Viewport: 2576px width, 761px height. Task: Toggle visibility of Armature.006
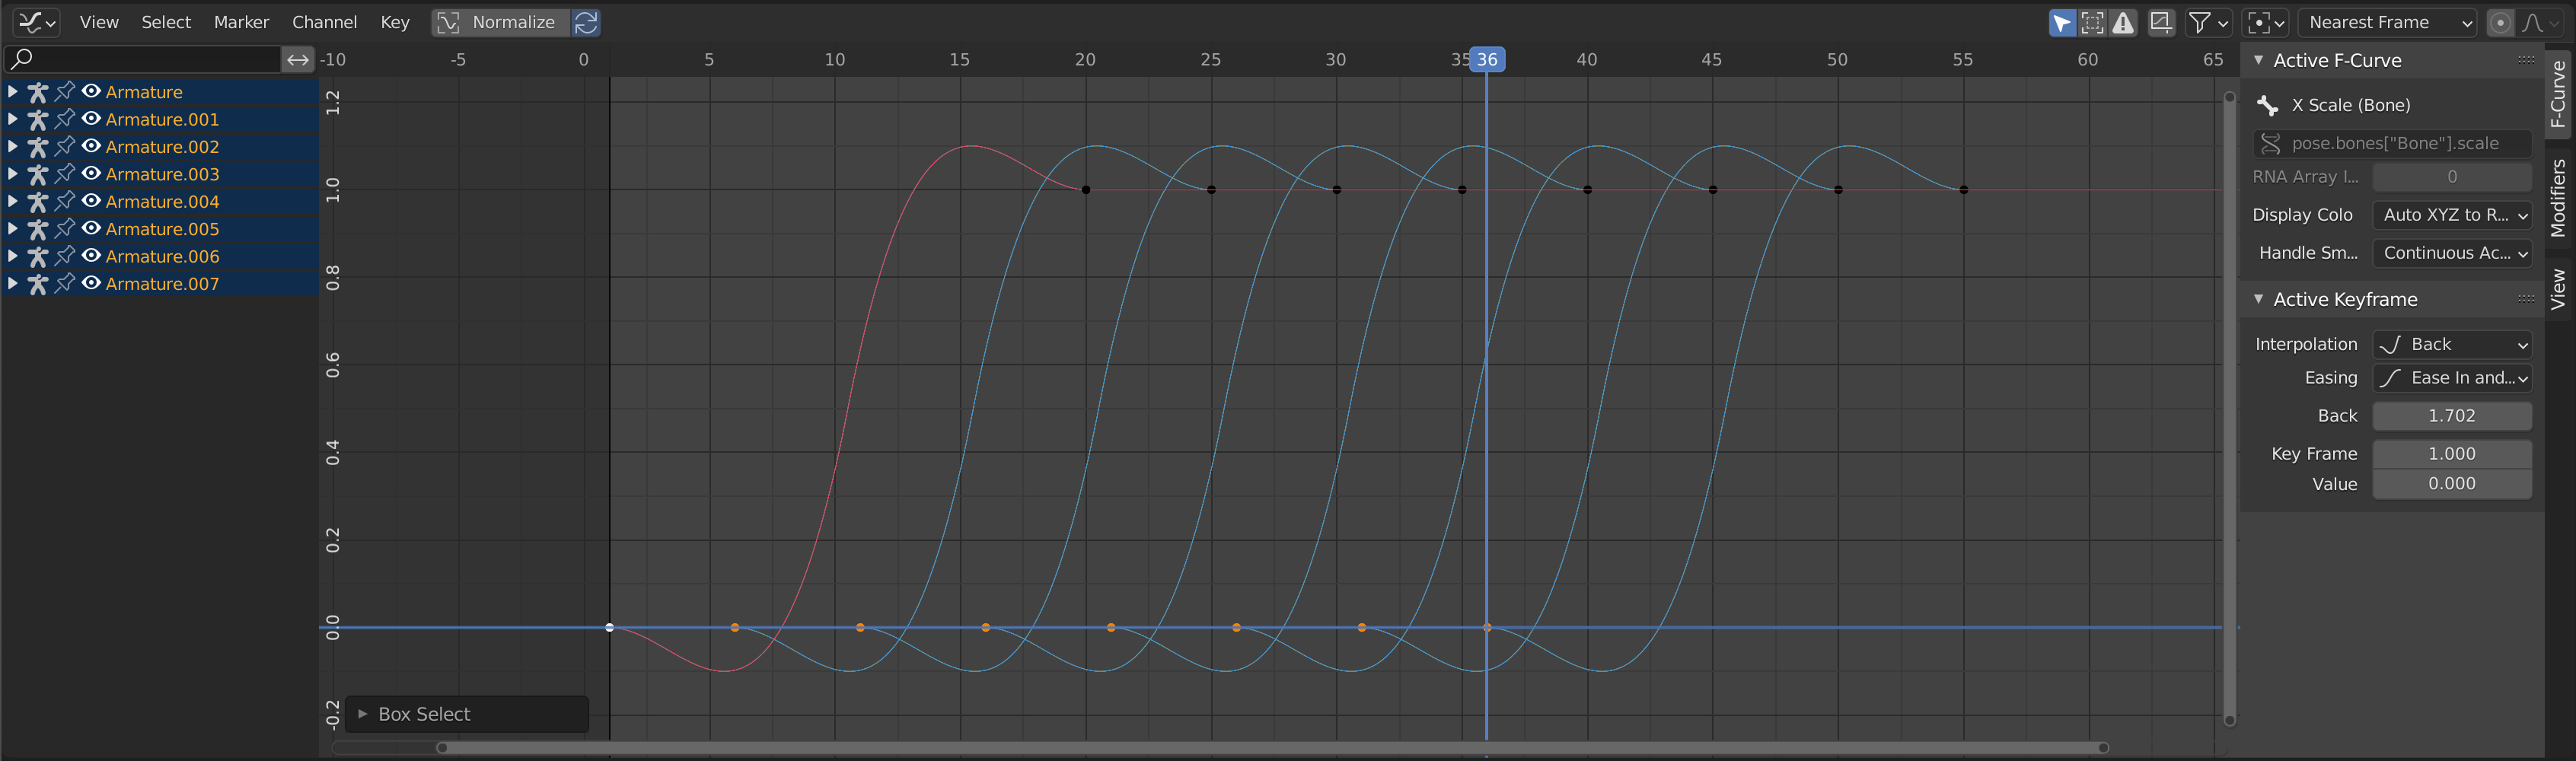point(91,256)
